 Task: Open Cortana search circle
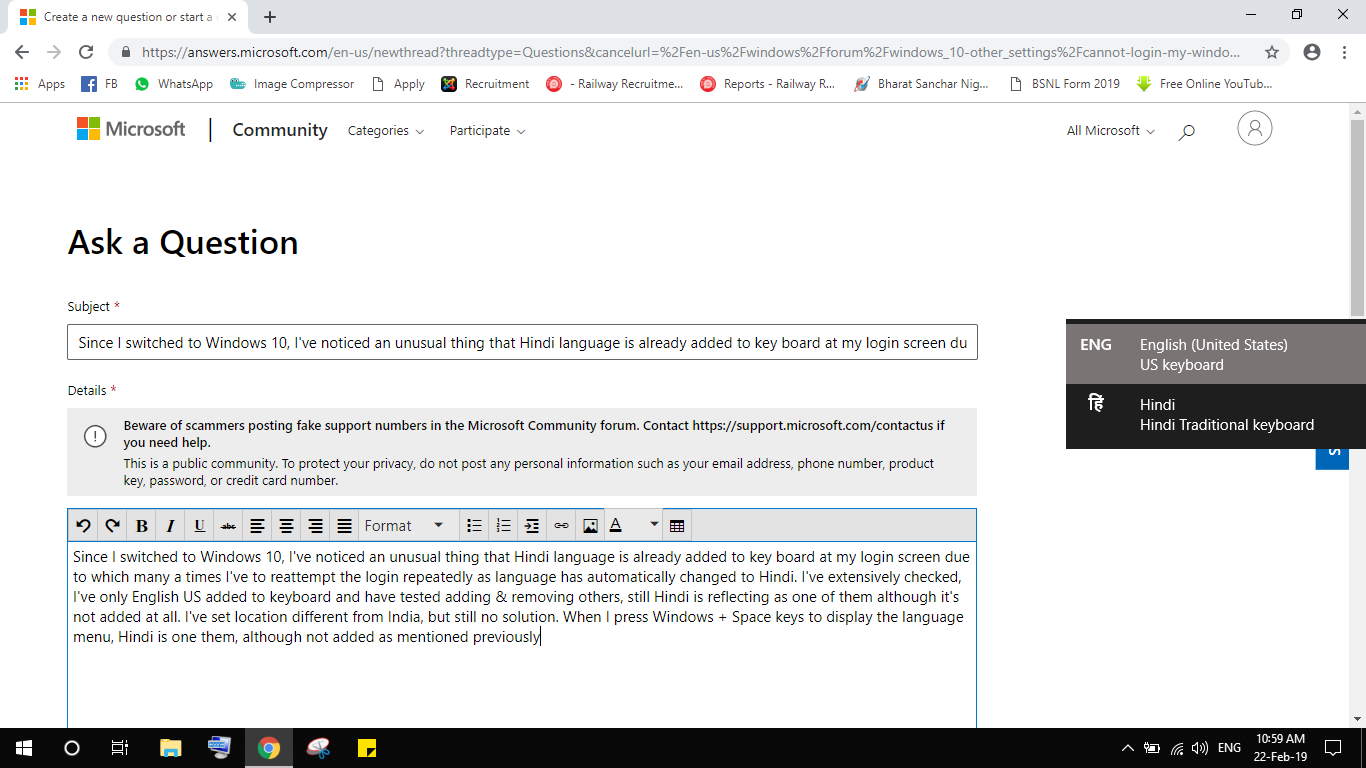[72, 748]
